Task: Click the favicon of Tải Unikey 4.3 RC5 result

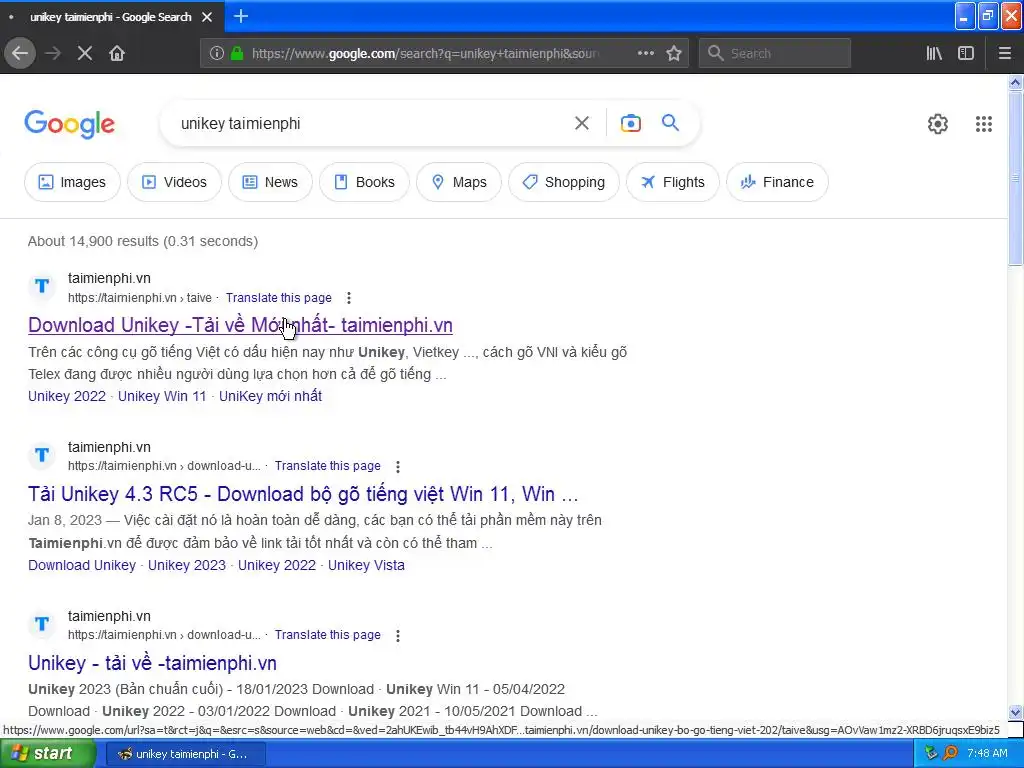Action: [x=42, y=455]
